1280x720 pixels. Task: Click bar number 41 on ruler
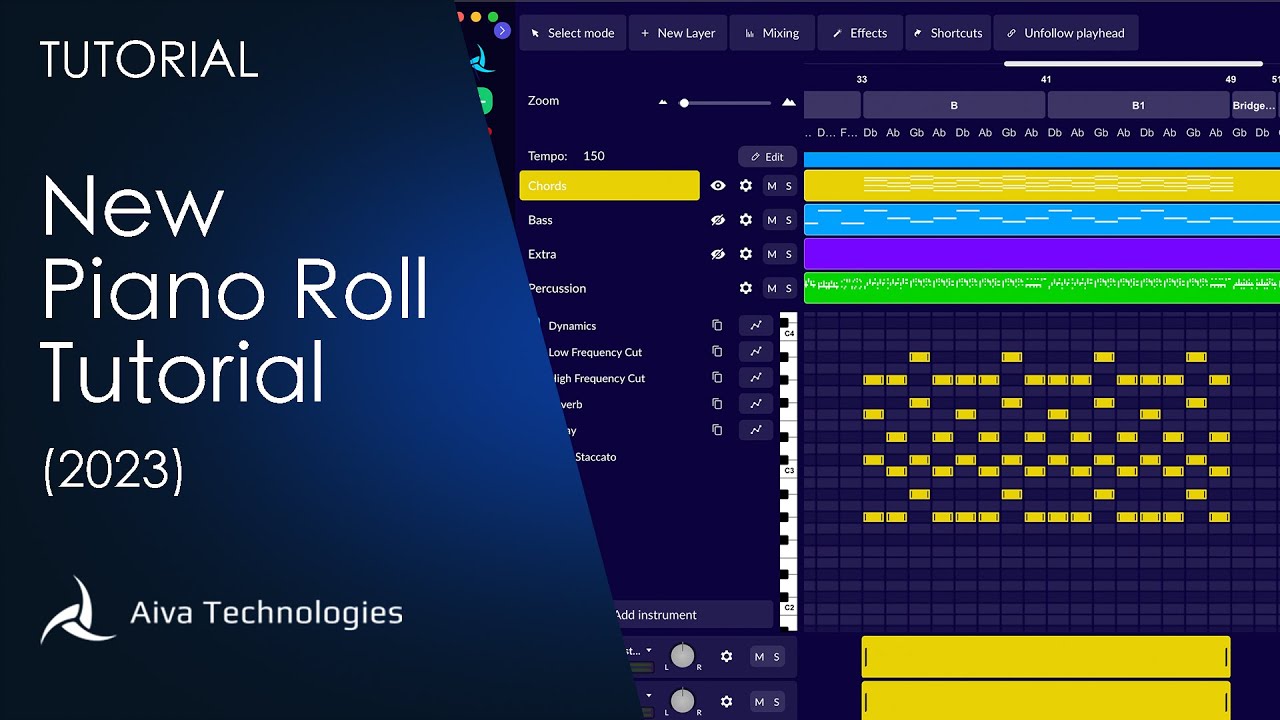(1046, 79)
